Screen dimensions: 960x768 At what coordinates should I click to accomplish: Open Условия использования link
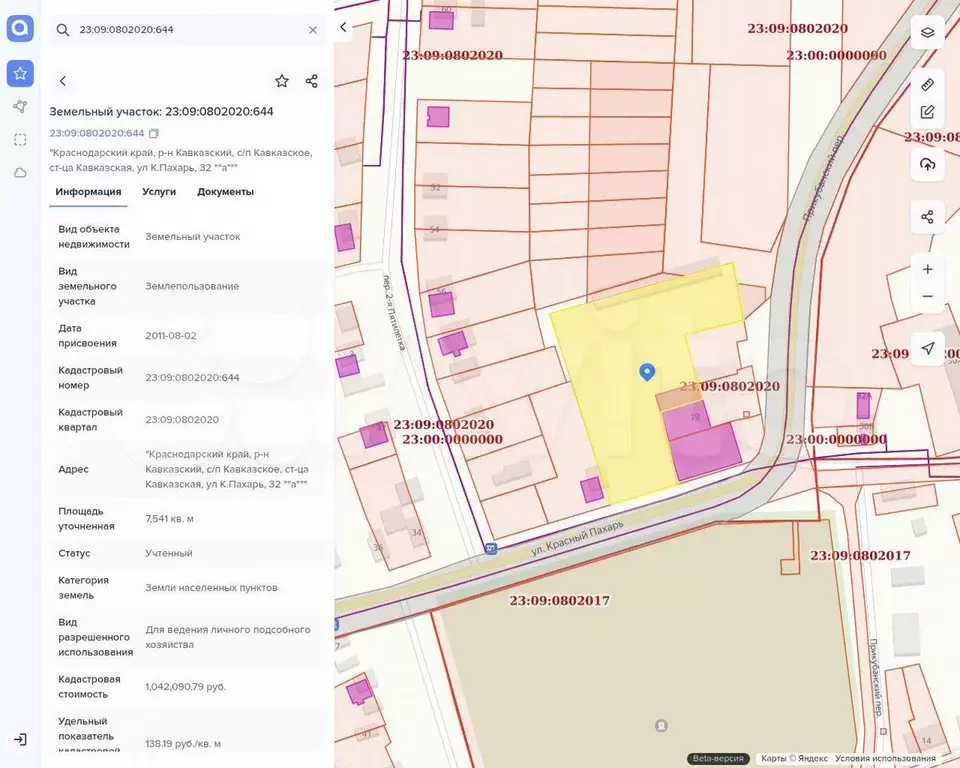(x=885, y=758)
